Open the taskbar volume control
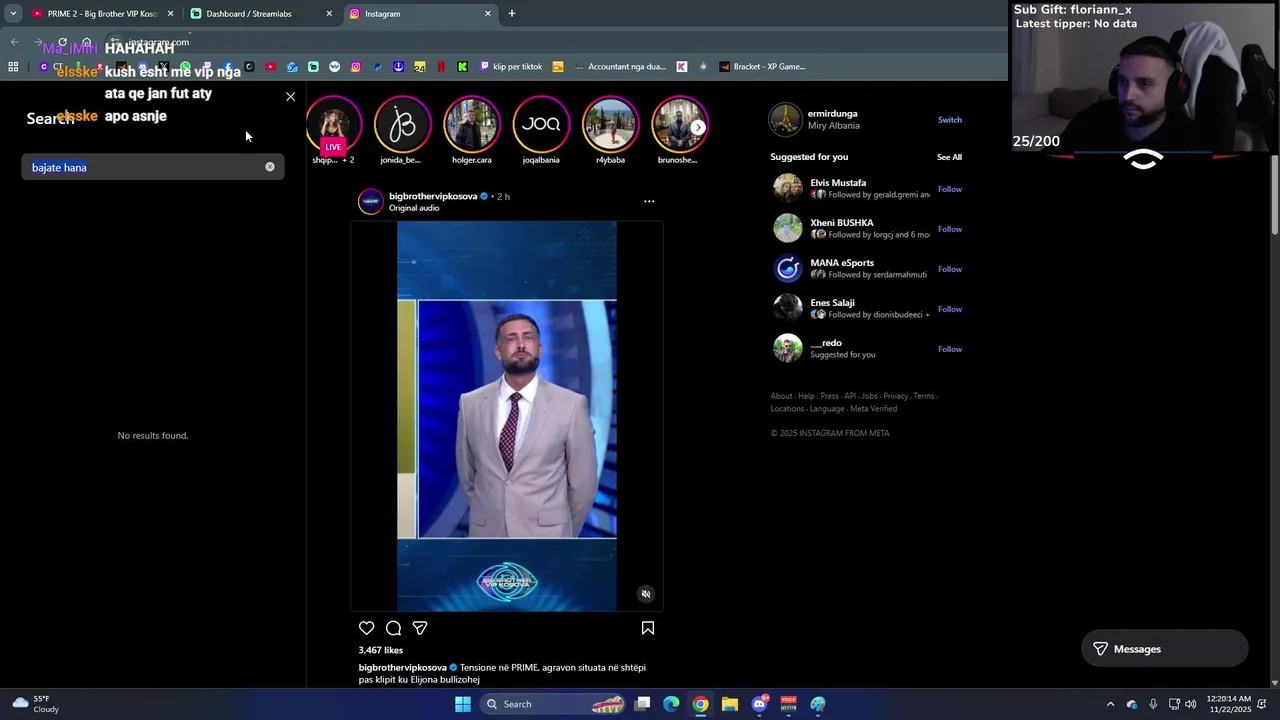The height and width of the screenshot is (720, 1280). coord(1190,704)
